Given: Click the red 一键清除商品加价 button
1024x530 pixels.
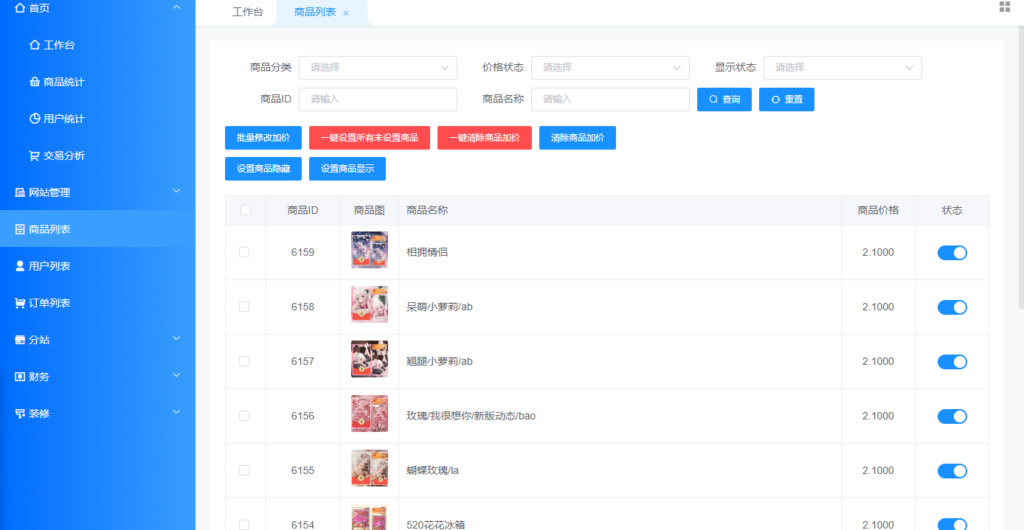Looking at the screenshot, I should pyautogui.click(x=485, y=138).
